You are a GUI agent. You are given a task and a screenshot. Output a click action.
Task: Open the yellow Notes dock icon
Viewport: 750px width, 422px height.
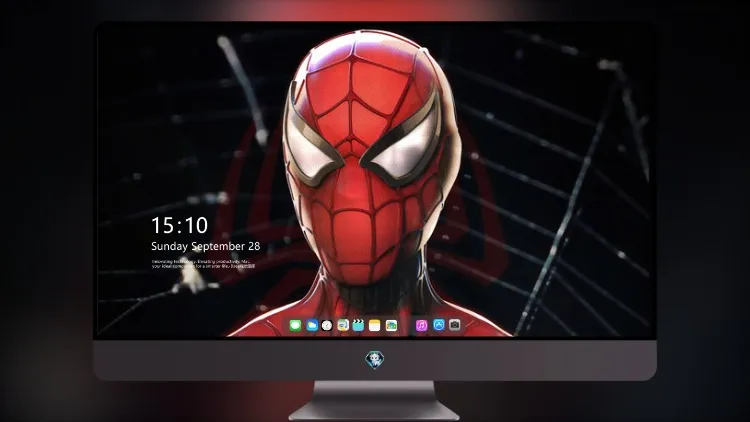tap(375, 325)
